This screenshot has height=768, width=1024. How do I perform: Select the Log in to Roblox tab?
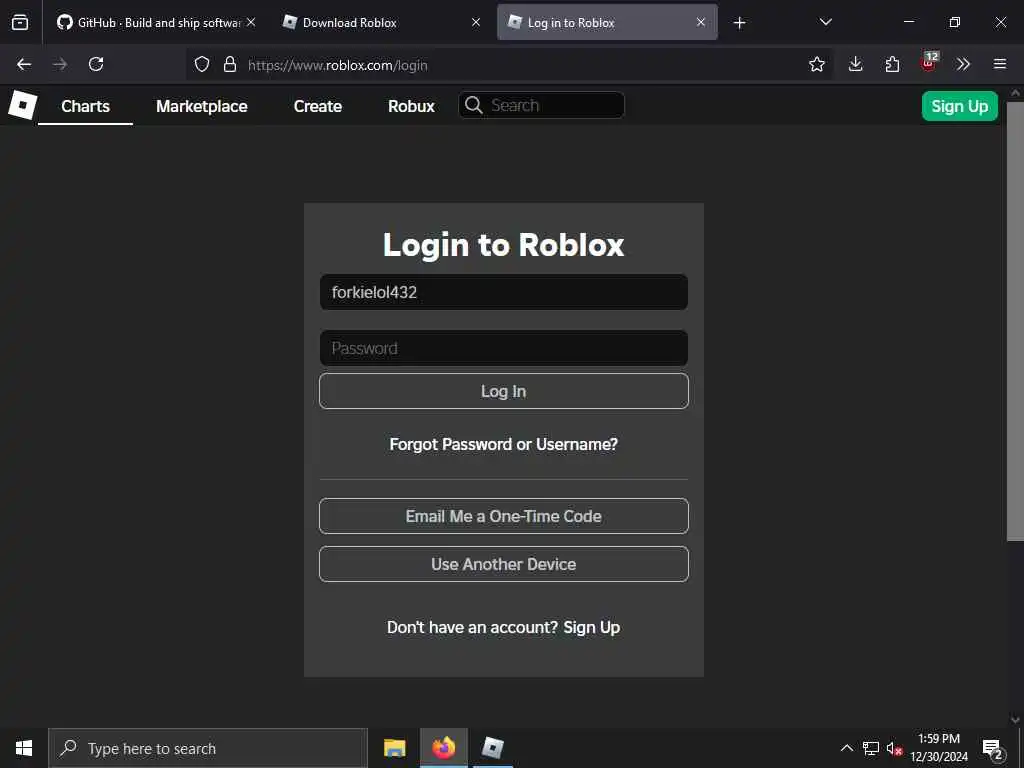(x=607, y=22)
